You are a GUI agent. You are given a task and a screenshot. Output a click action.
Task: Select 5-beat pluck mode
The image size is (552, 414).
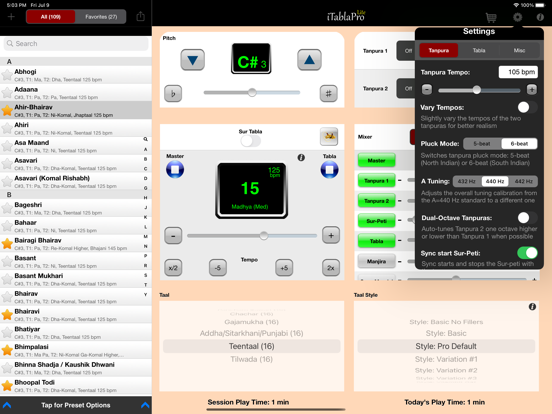tap(482, 144)
